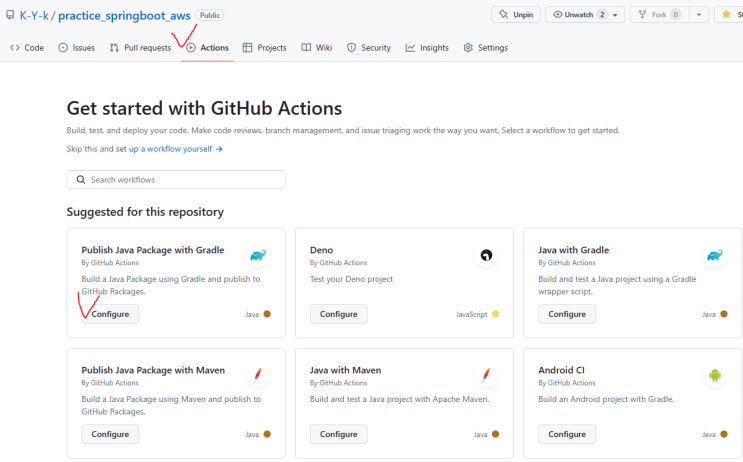743x462 pixels.
Task: Click the Publish Java Package with Gradle title
Action: pyautogui.click(x=153, y=250)
